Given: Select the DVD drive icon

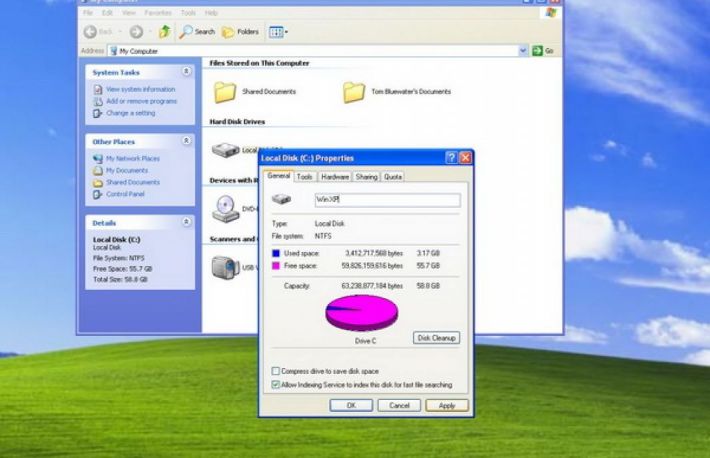Looking at the screenshot, I should [x=224, y=207].
